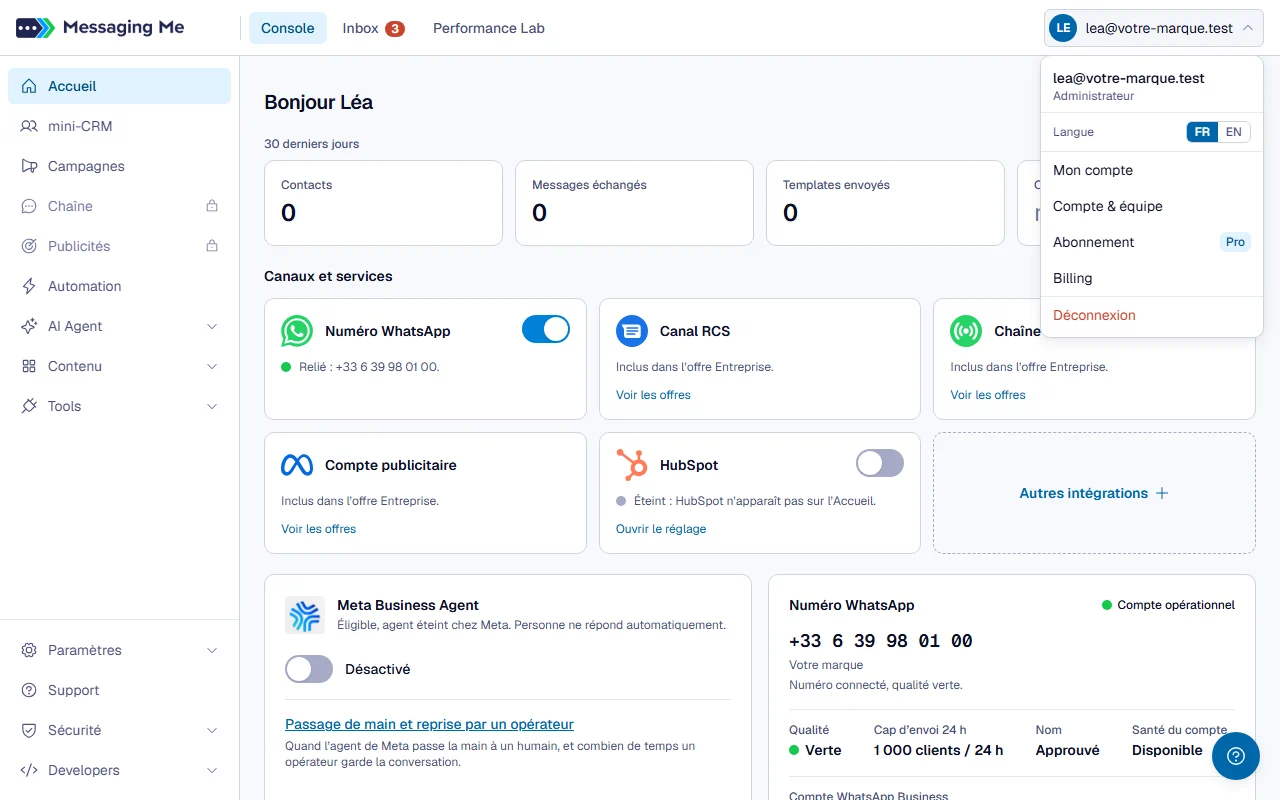Switch language to EN

[1234, 132]
